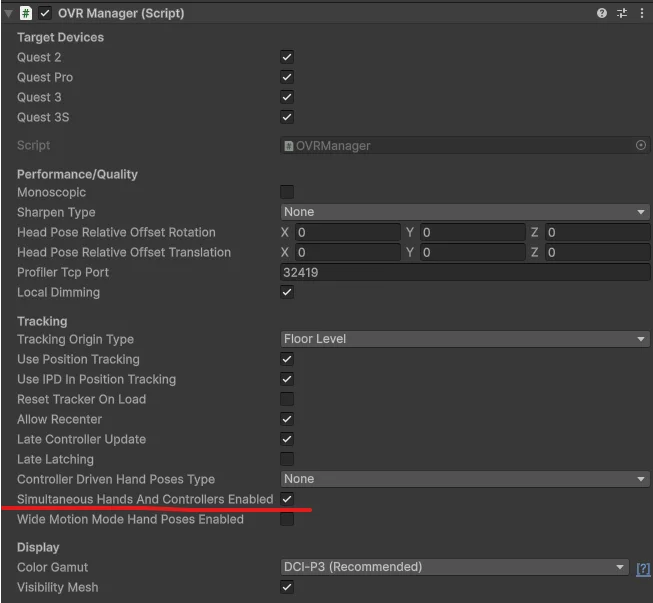Edit Offset Rotation X value field
The height and width of the screenshot is (603, 653).
tap(348, 232)
